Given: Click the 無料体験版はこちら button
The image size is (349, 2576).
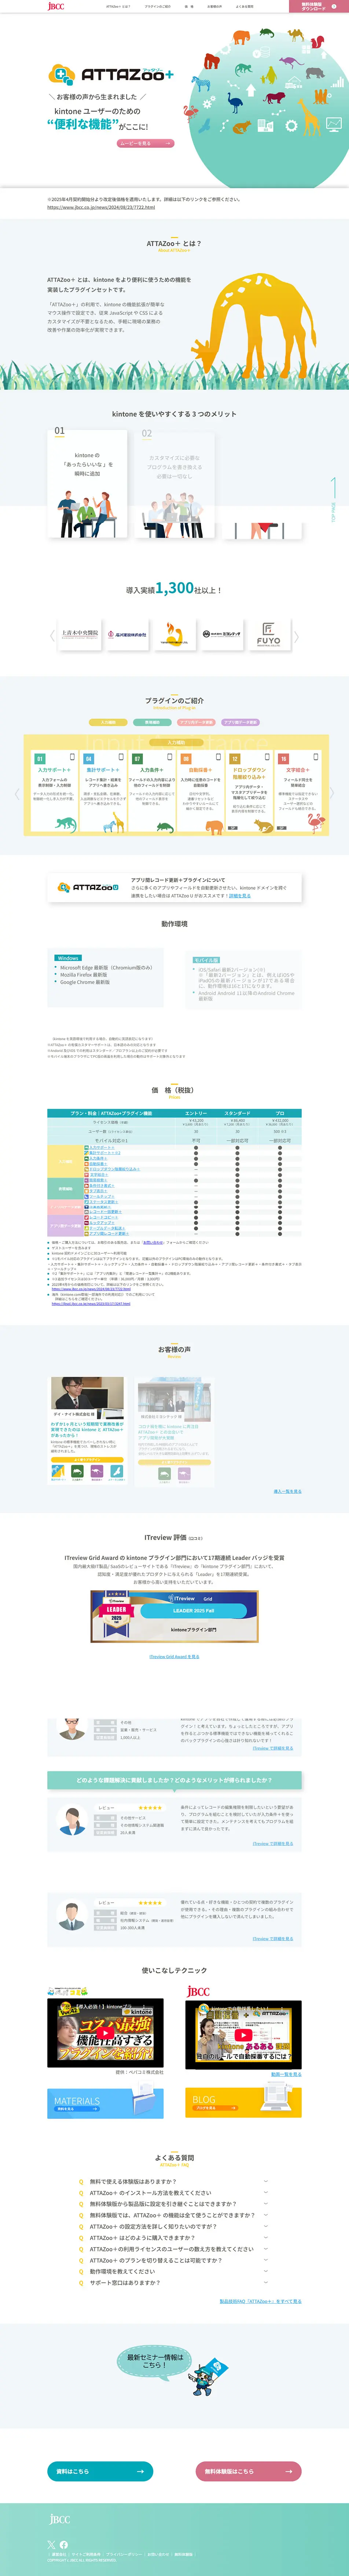Looking at the screenshot, I should tap(248, 2471).
